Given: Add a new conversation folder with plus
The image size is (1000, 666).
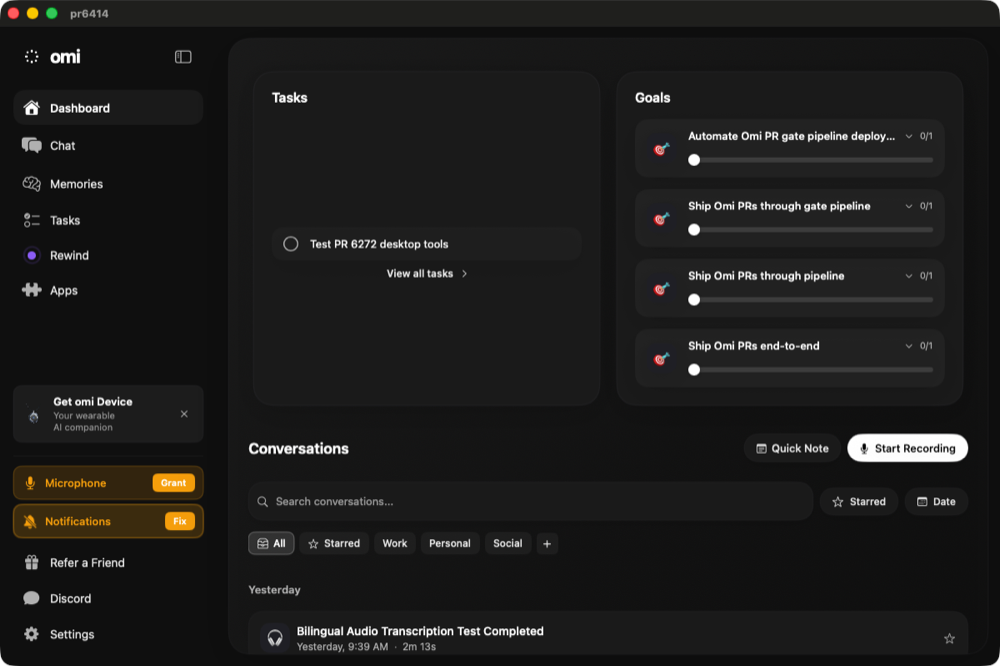Looking at the screenshot, I should pyautogui.click(x=547, y=544).
